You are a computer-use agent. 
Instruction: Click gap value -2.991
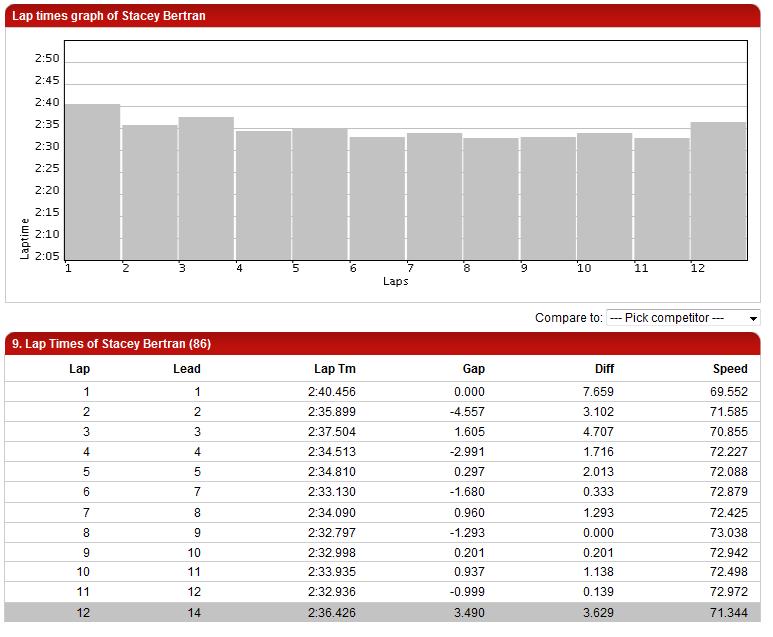click(467, 452)
